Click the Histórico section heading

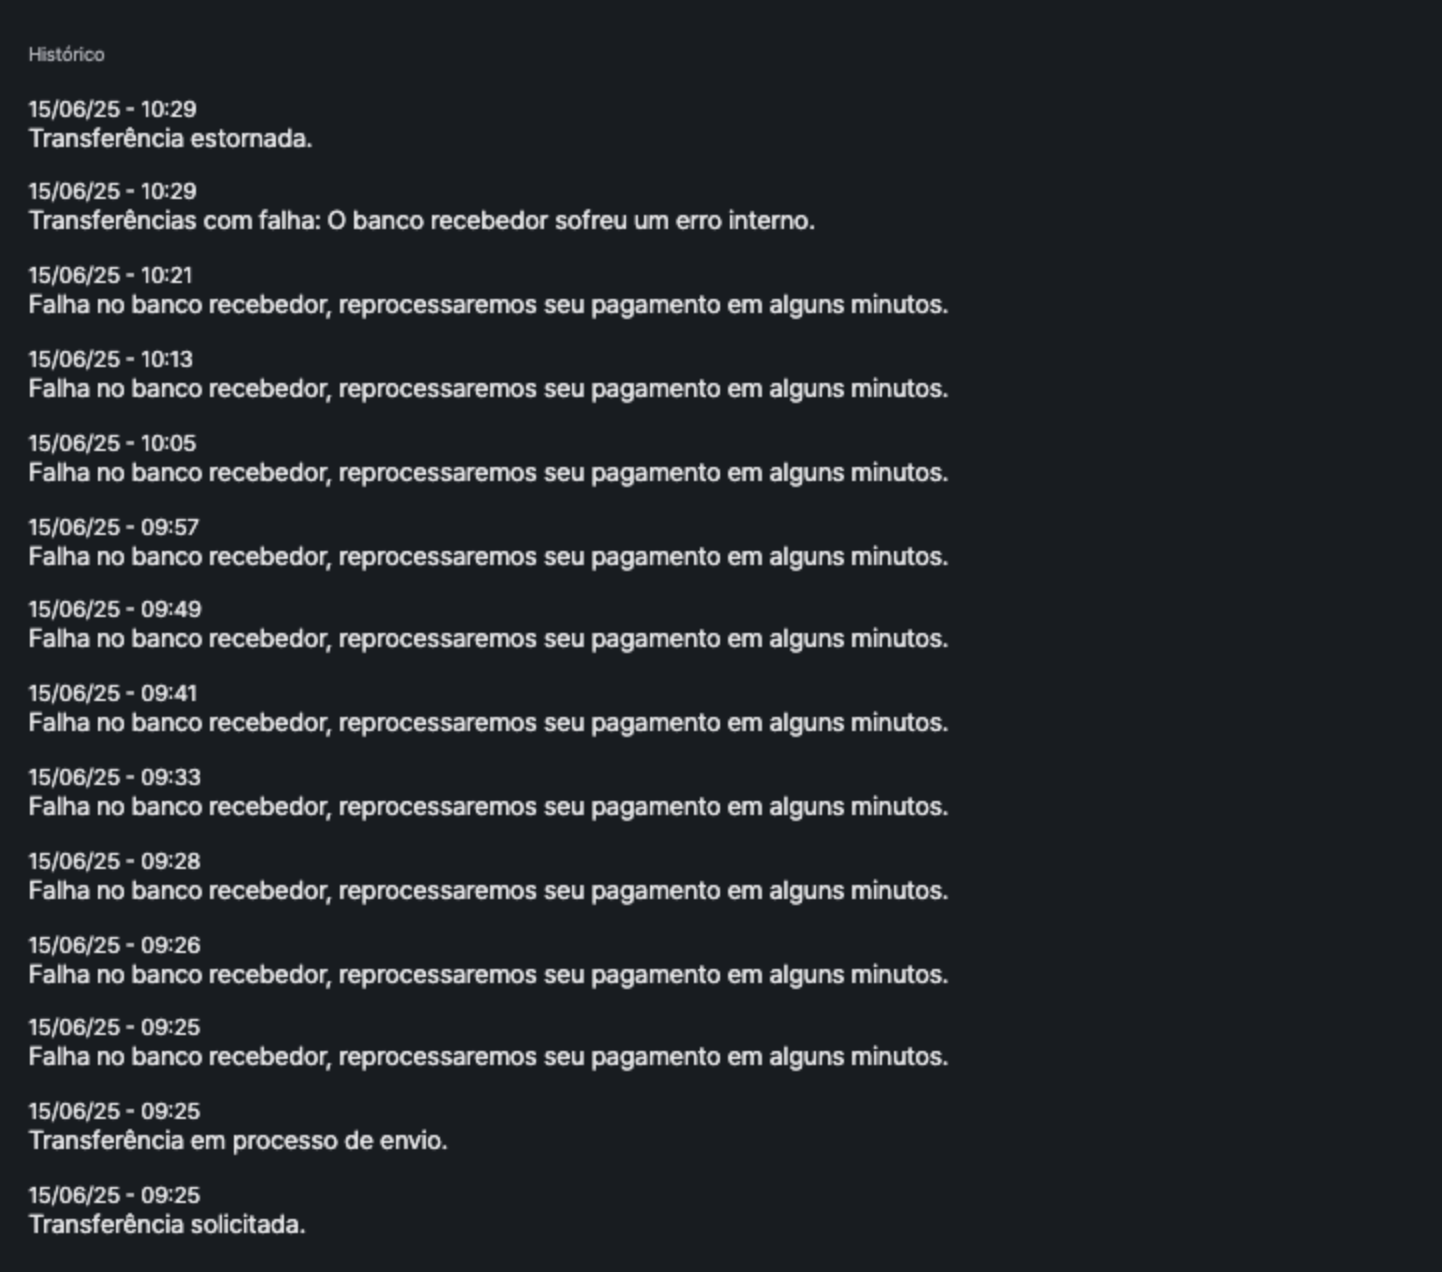66,55
